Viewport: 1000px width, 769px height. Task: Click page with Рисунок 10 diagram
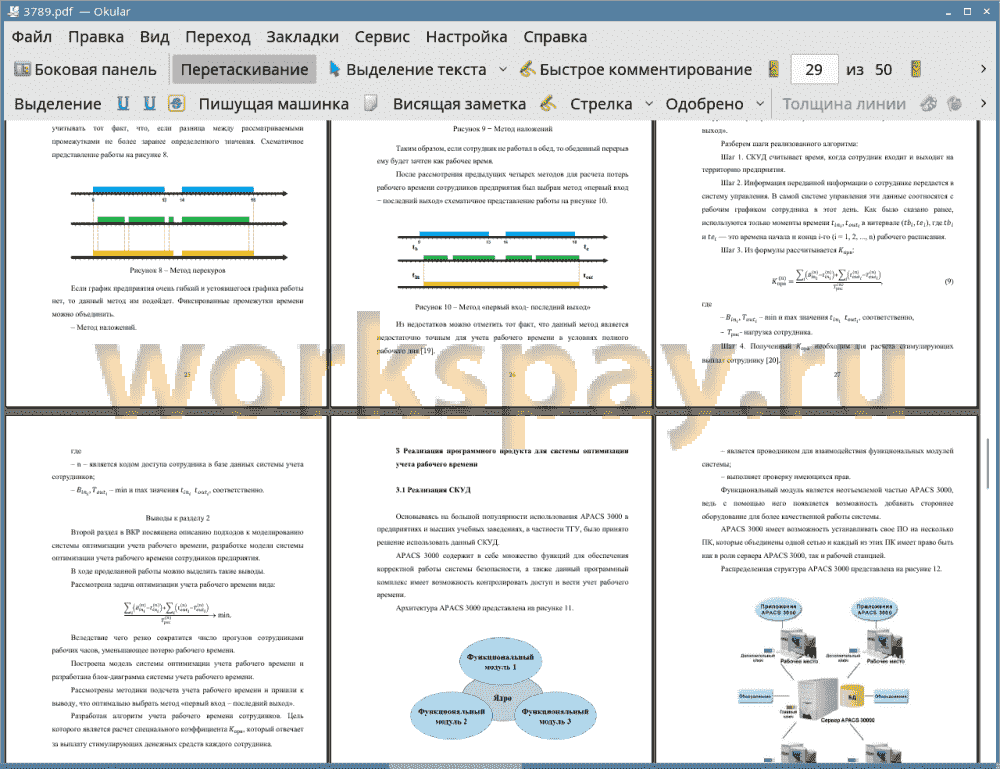491,263
